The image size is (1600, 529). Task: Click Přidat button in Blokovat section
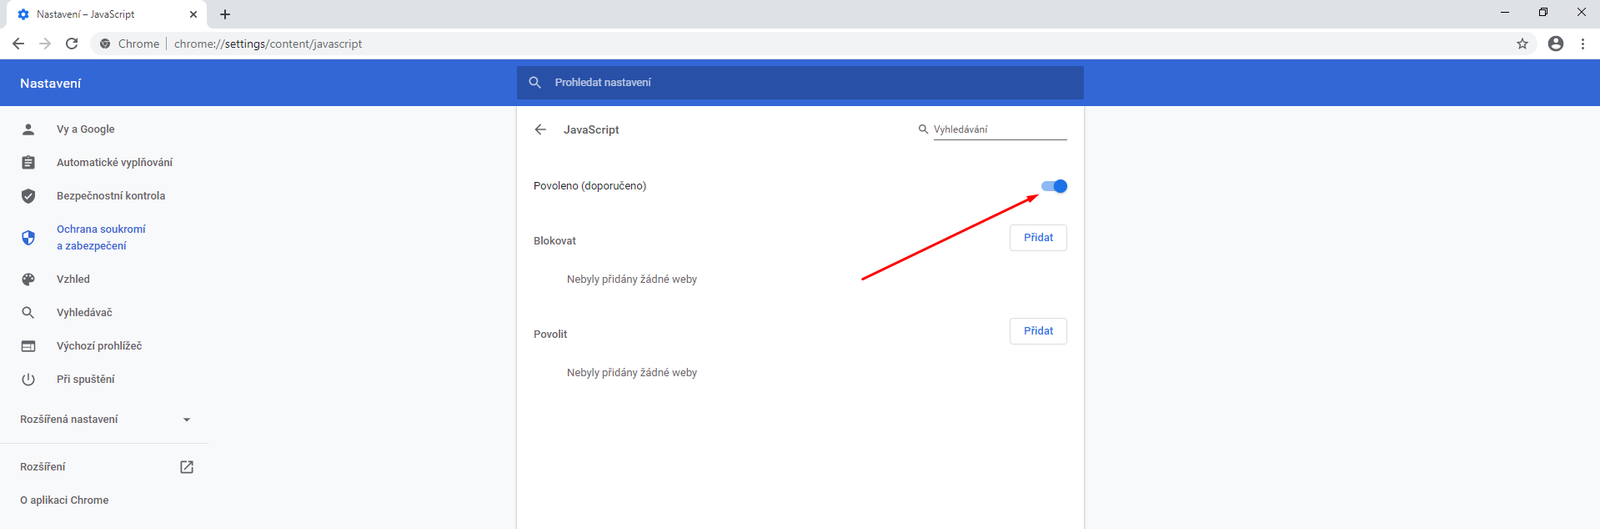[x=1038, y=238]
